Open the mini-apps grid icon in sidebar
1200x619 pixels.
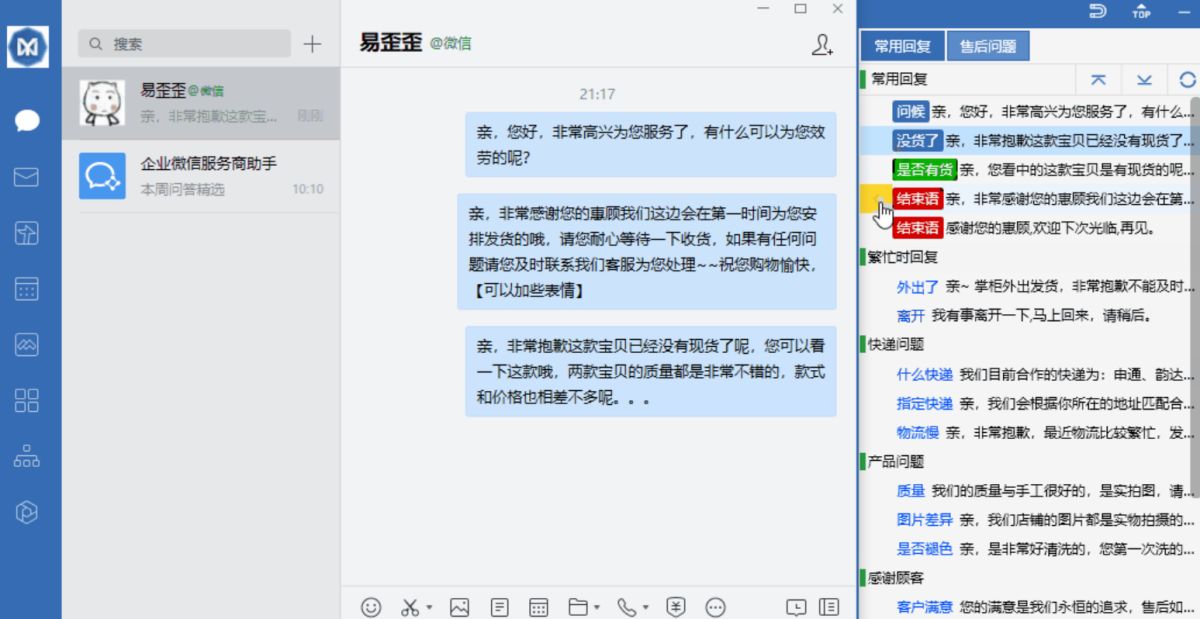click(26, 400)
